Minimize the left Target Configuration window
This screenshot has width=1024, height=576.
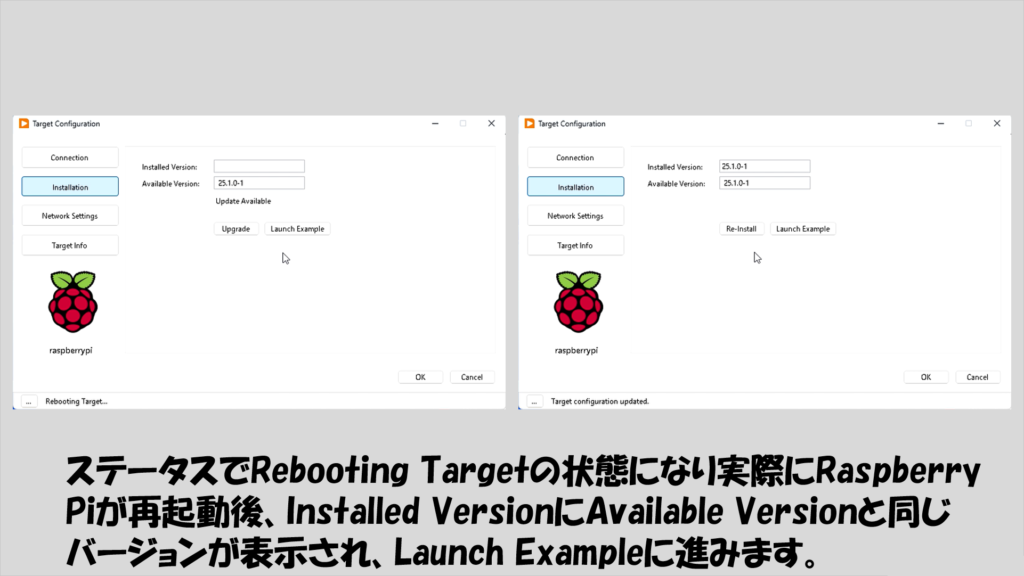[435, 123]
